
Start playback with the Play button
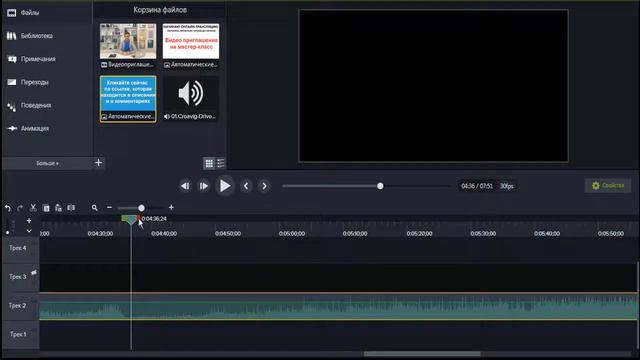(224, 186)
